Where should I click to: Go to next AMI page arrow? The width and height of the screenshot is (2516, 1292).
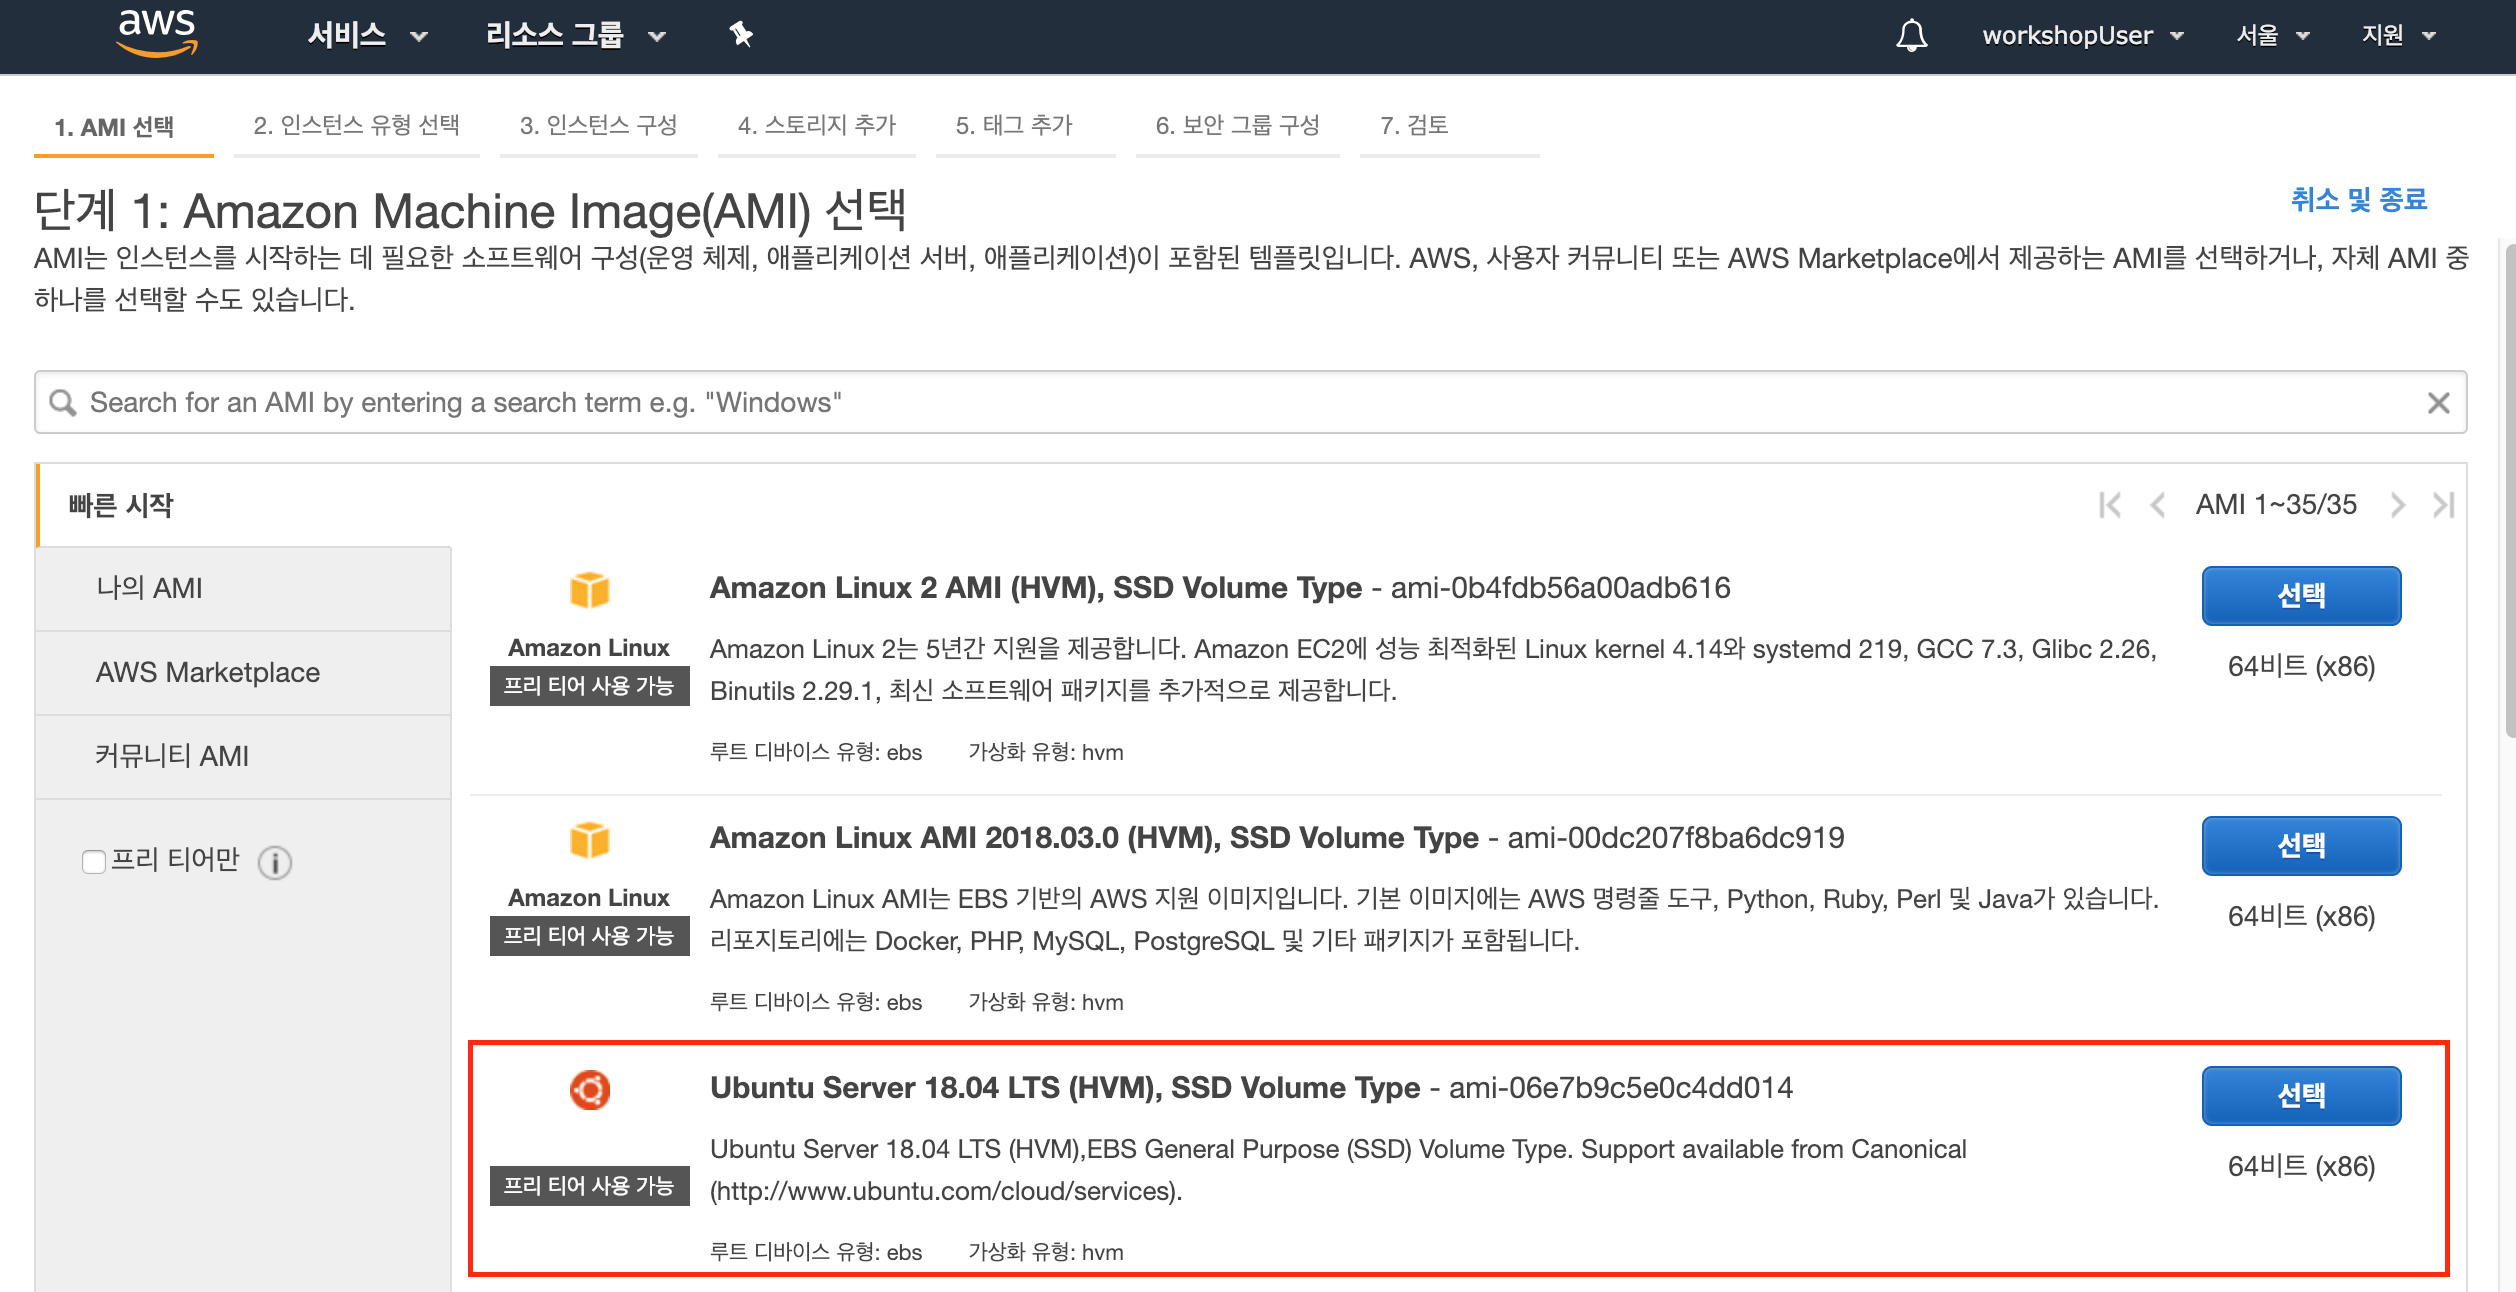click(x=2397, y=505)
